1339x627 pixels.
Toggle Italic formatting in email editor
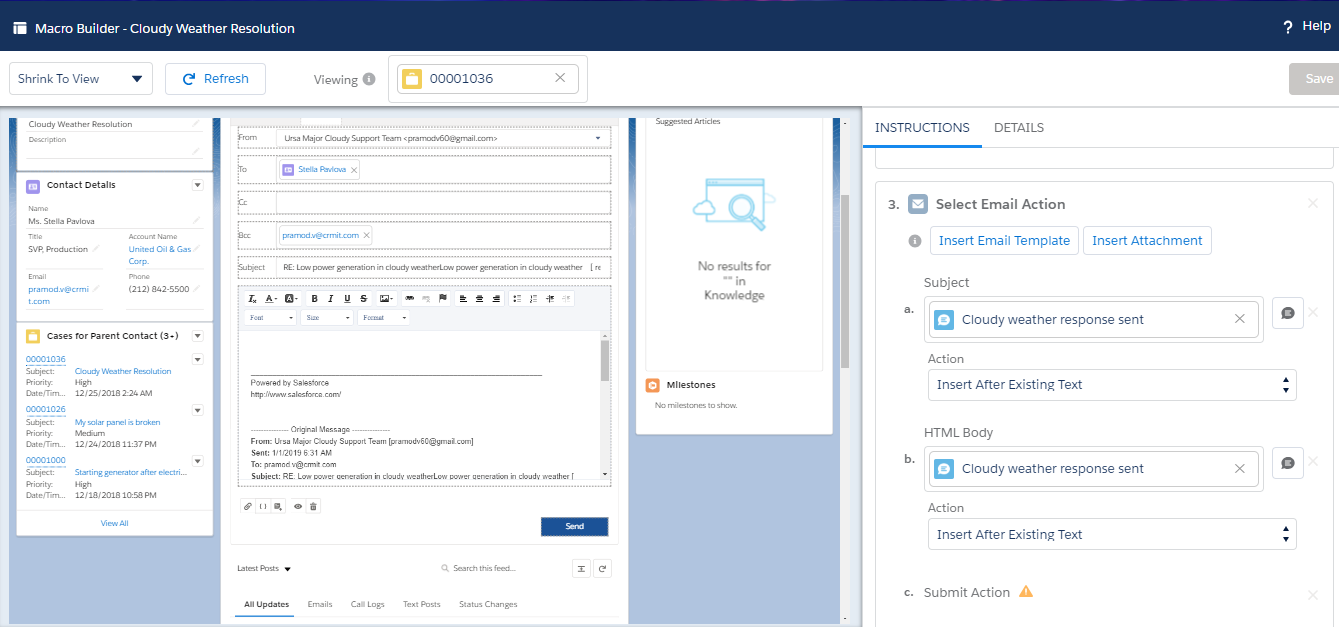click(331, 298)
